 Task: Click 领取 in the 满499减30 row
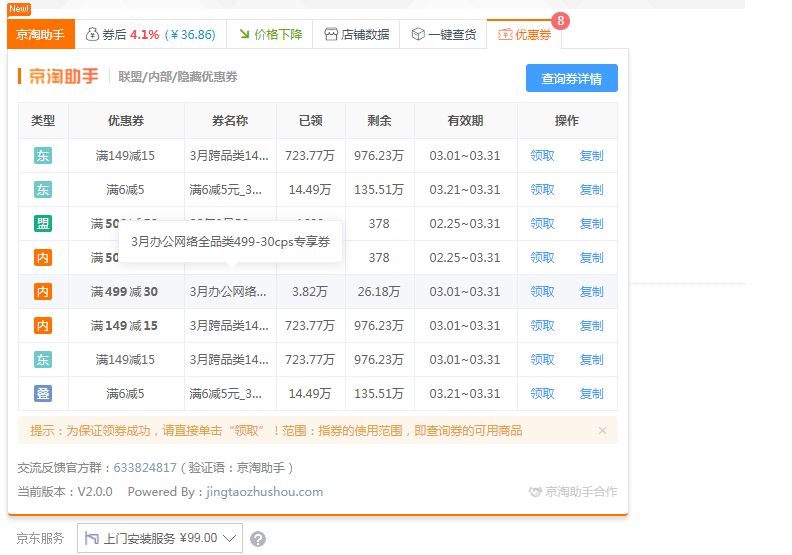tap(542, 291)
